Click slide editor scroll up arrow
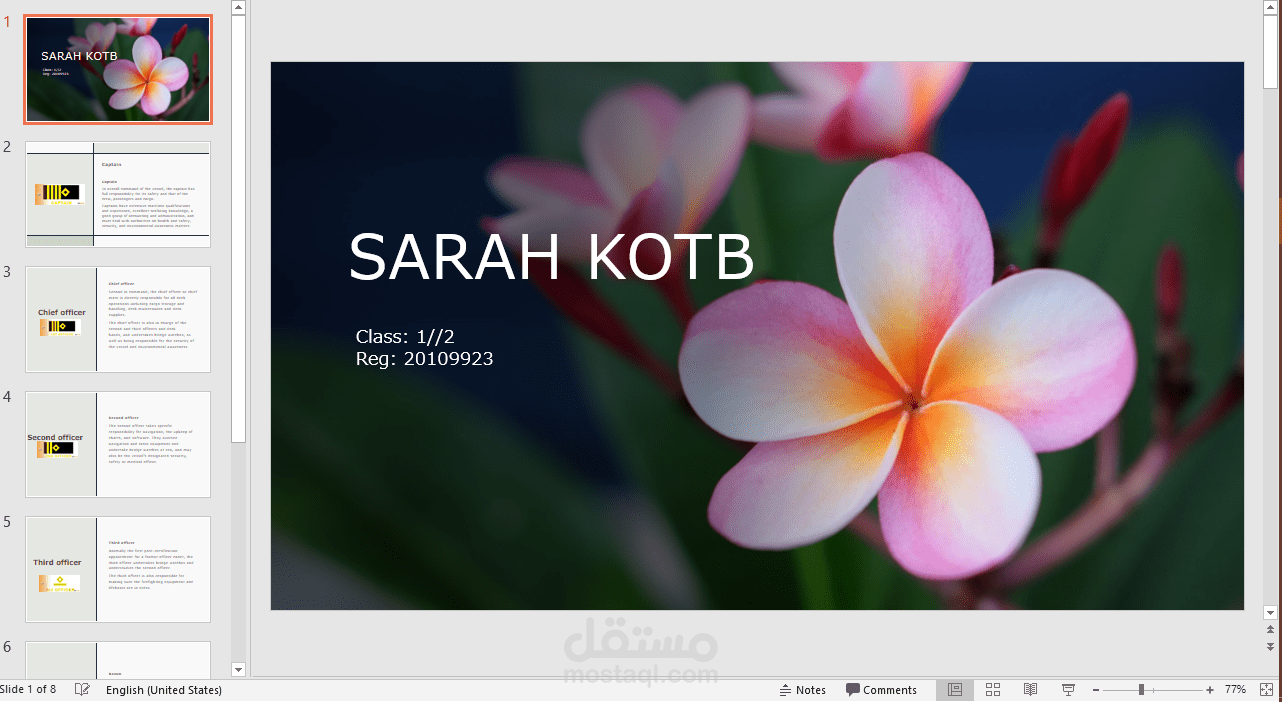The height and width of the screenshot is (702, 1282). click(1271, 7)
